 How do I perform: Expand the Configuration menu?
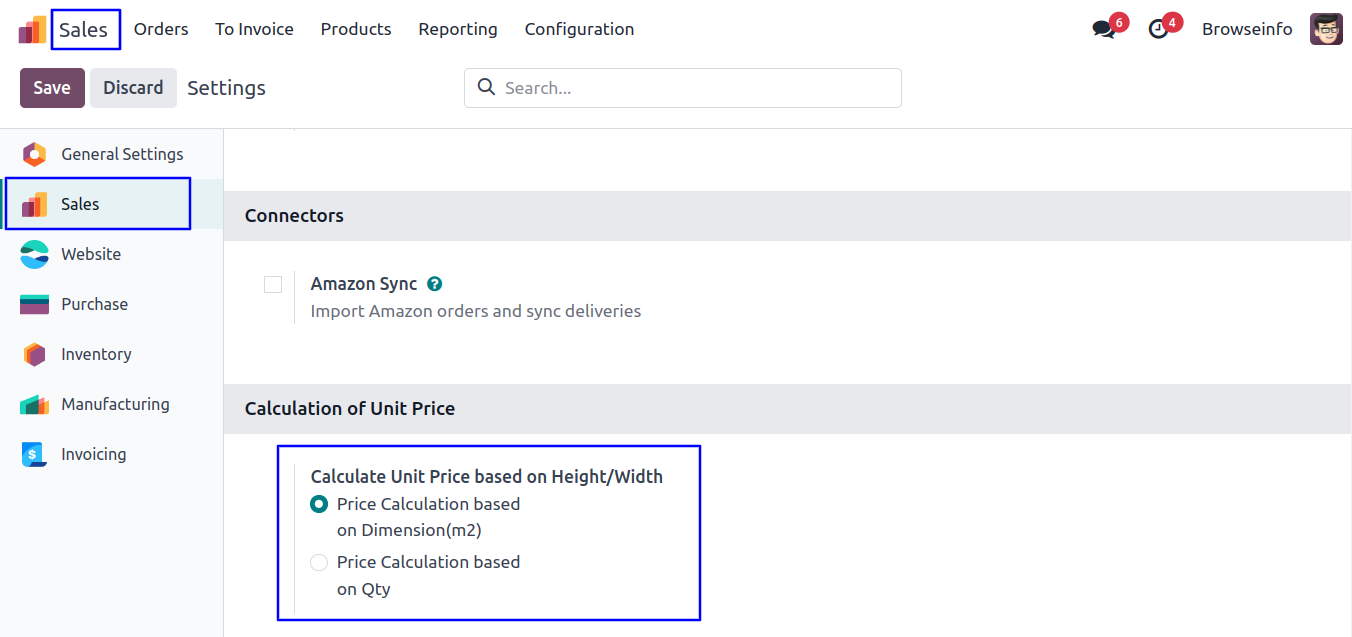(579, 29)
